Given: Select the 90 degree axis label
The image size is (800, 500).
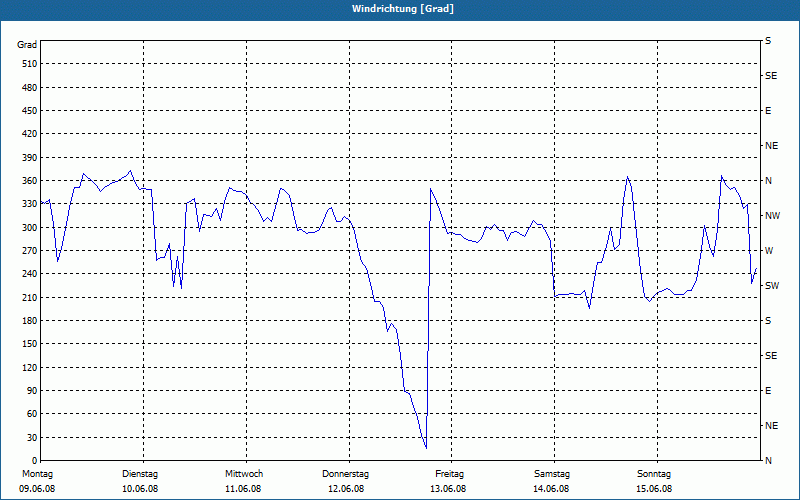Looking at the screenshot, I should (x=32, y=391).
